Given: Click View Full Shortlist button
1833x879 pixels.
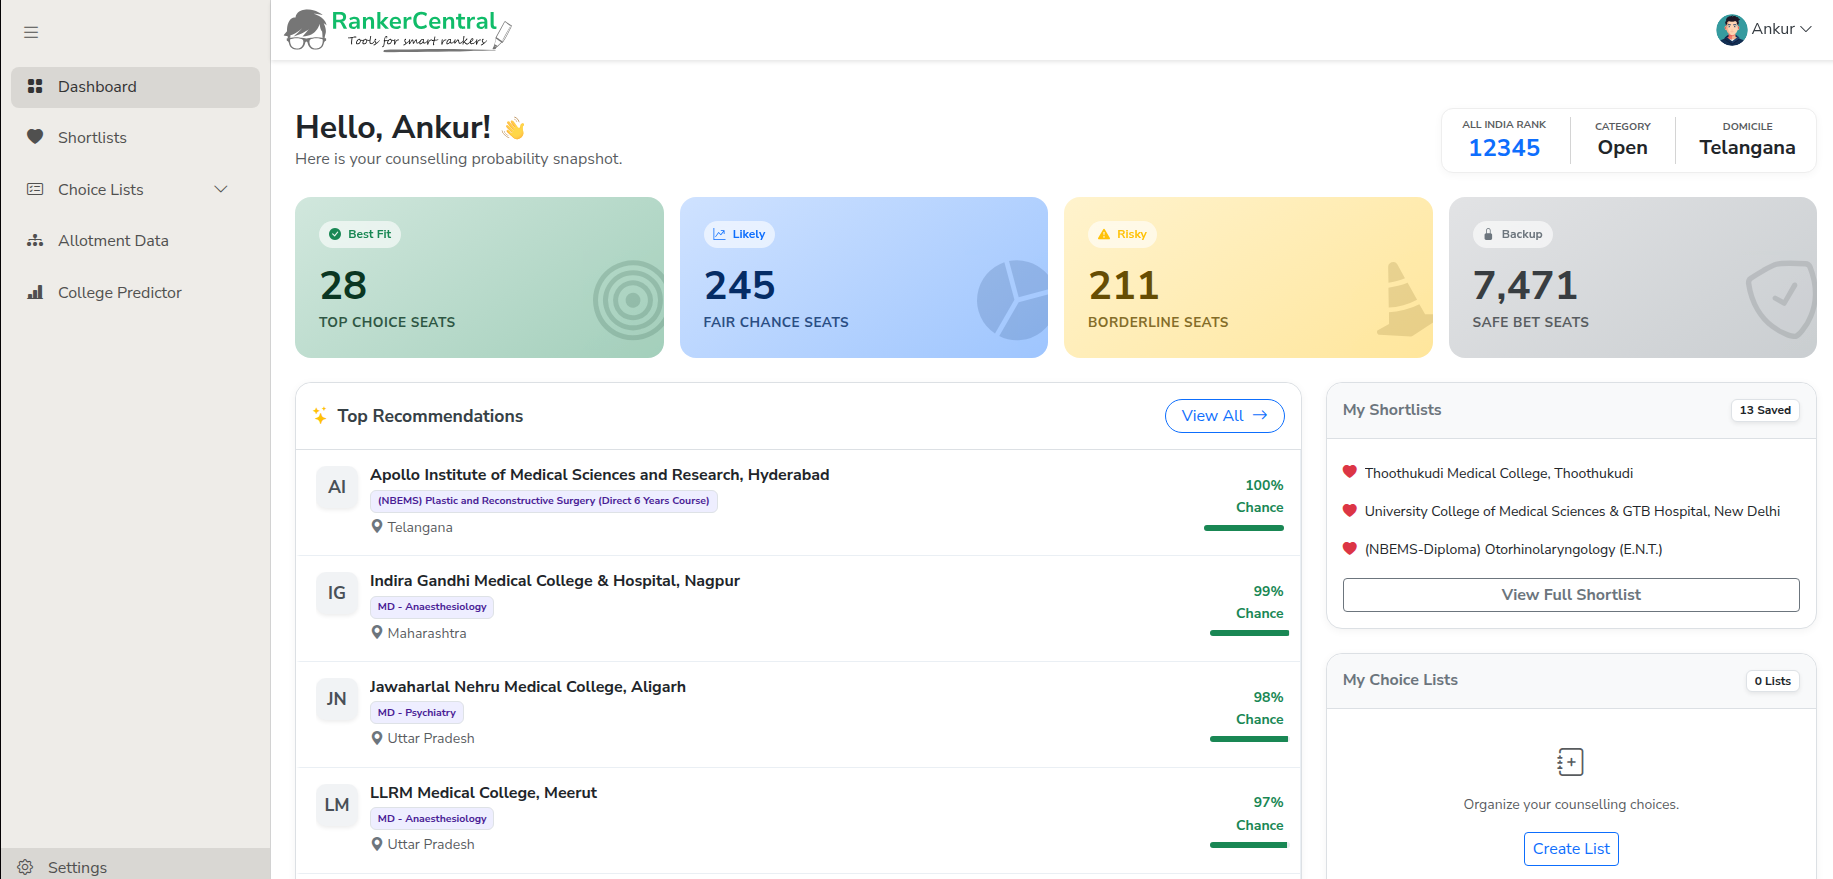Looking at the screenshot, I should (1570, 595).
